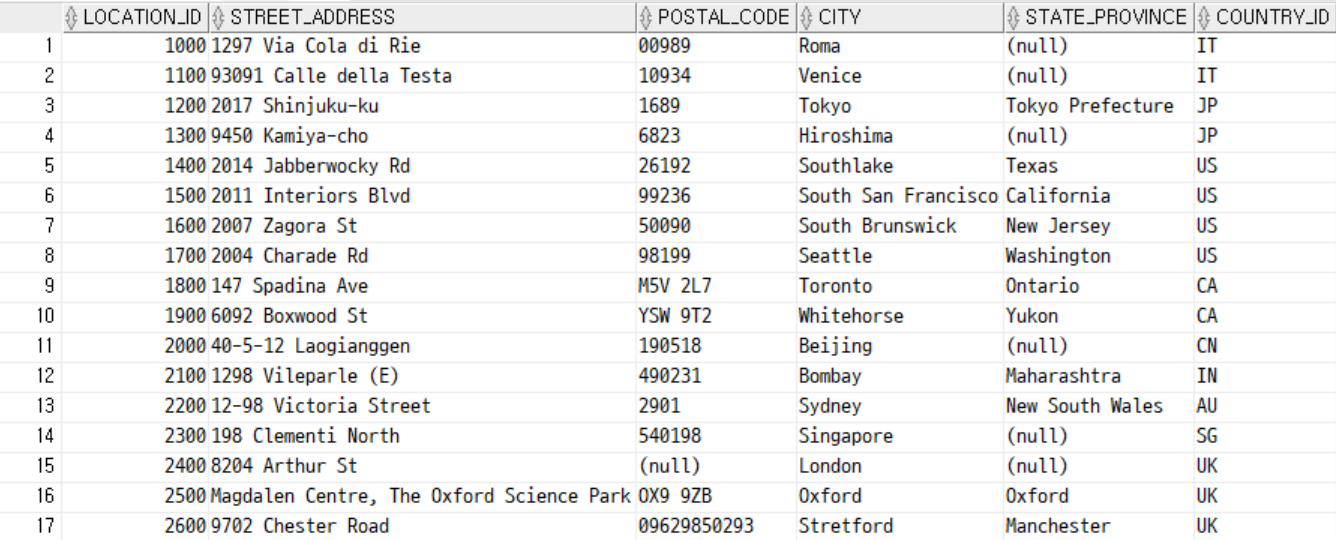Screen dimensions: 1336x540
Task: Select country cell 'SG' for Singapore
Action: coord(1265,436)
